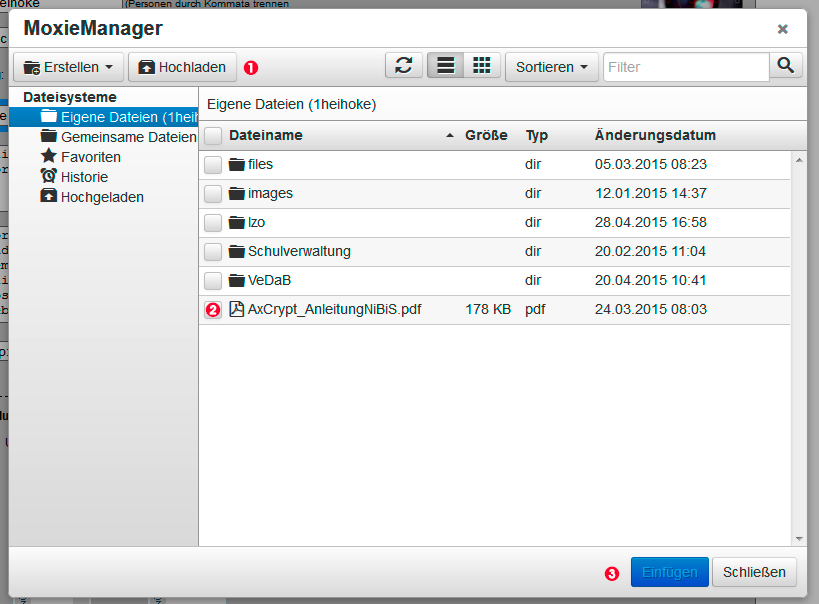Sort by the Größe column header

(x=486, y=135)
